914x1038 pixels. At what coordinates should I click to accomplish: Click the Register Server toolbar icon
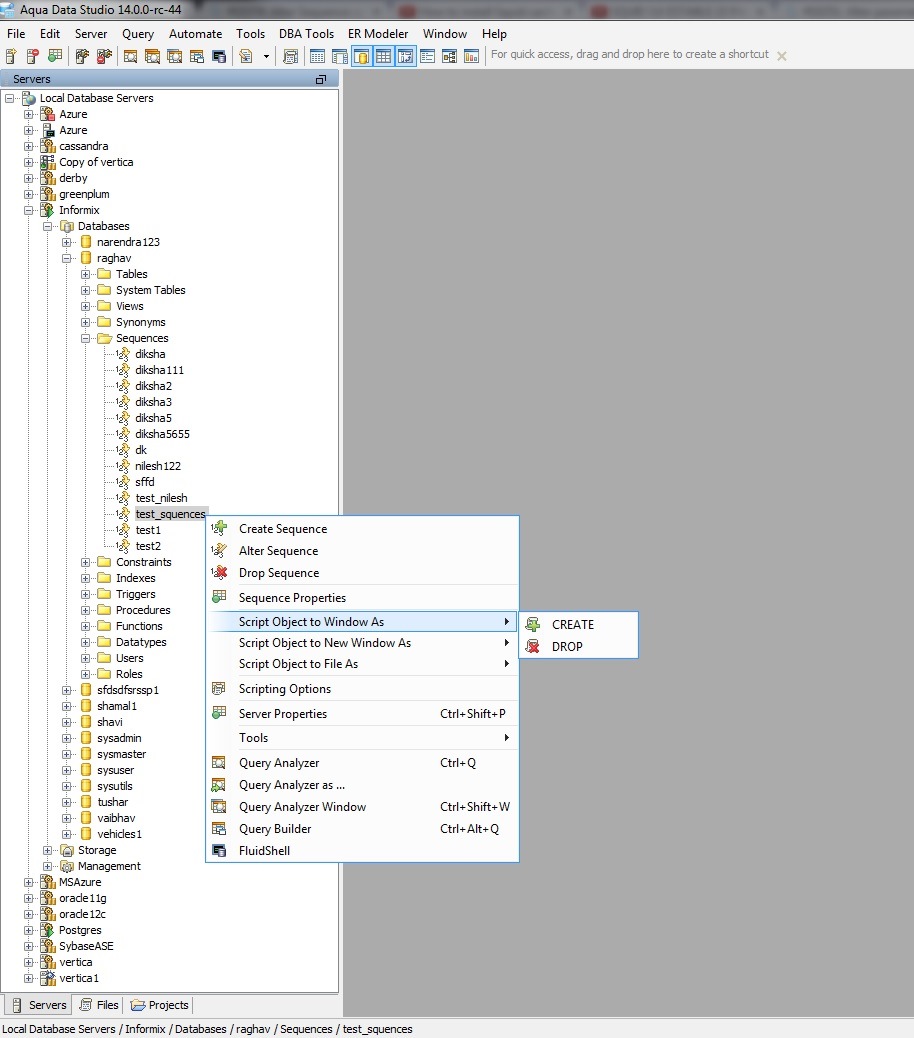11,56
